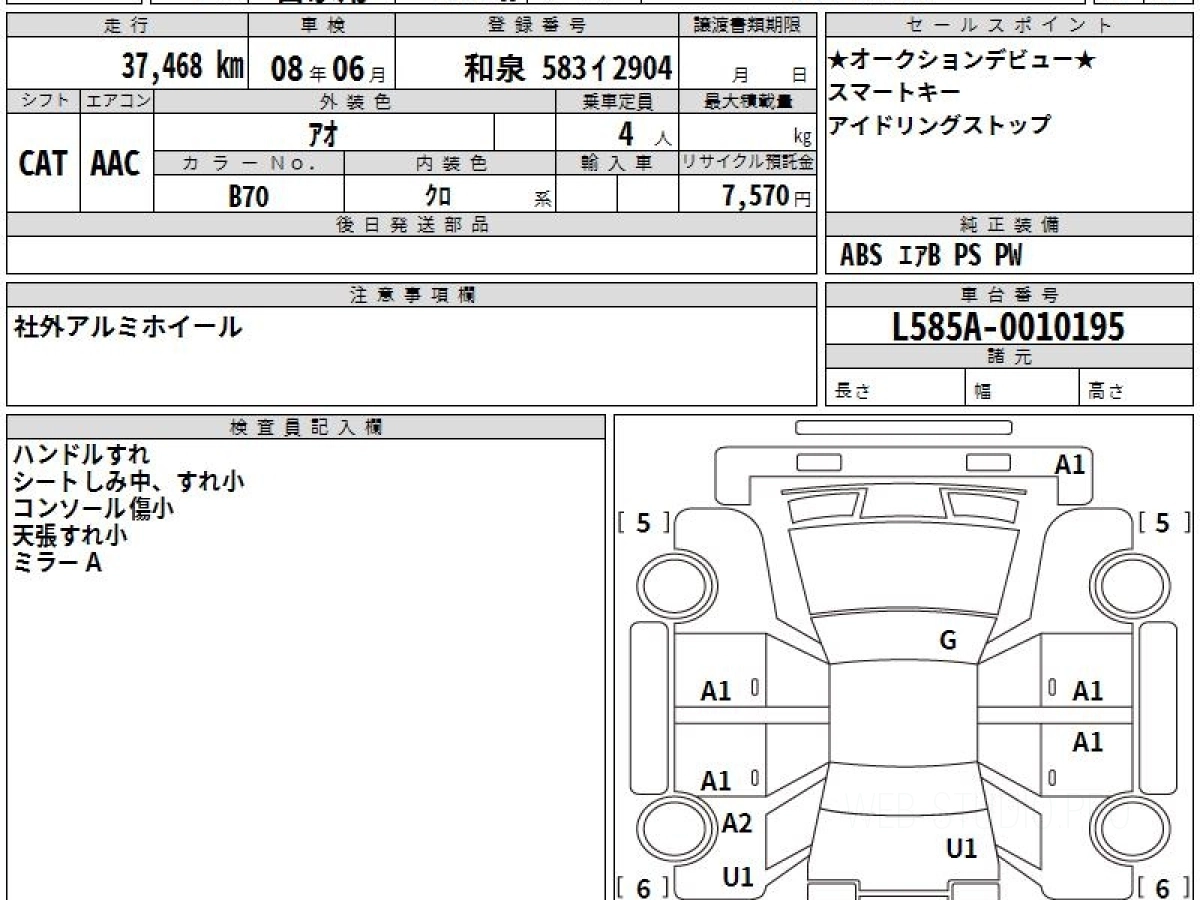Click the 検査員記入欄 header
Image resolution: width=1200 pixels, height=900 pixels.
(306, 427)
